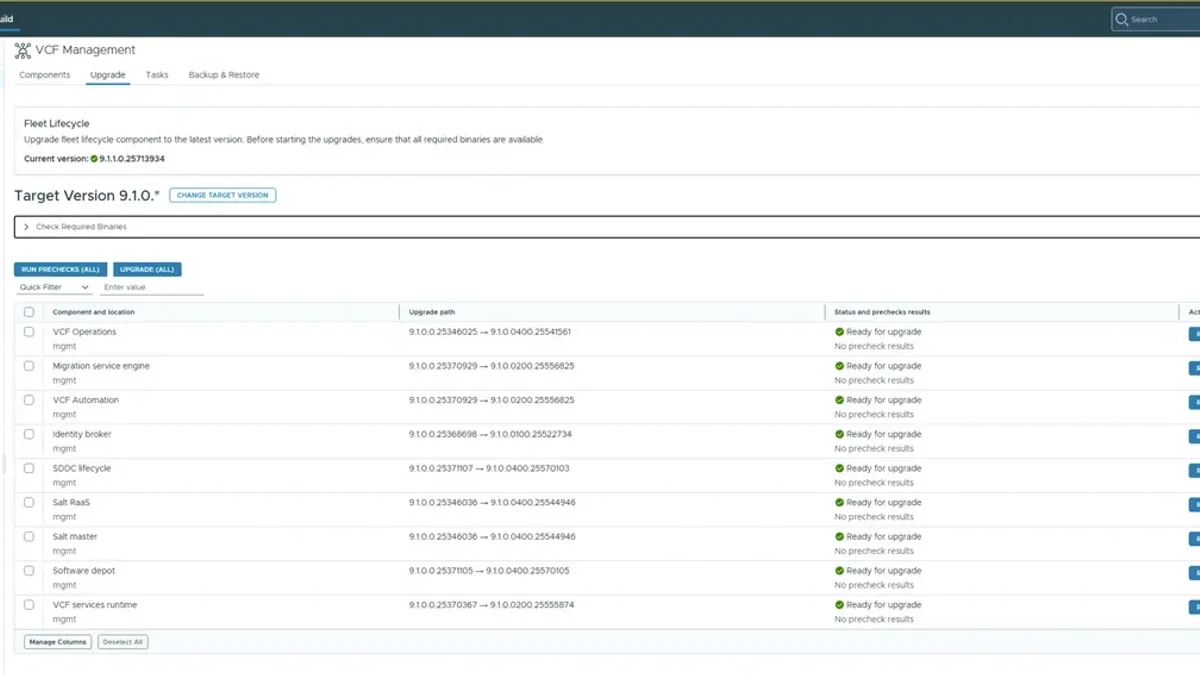The image size is (1200, 675).
Task: Click green status icon in Salt RaaS row
Action: click(839, 502)
